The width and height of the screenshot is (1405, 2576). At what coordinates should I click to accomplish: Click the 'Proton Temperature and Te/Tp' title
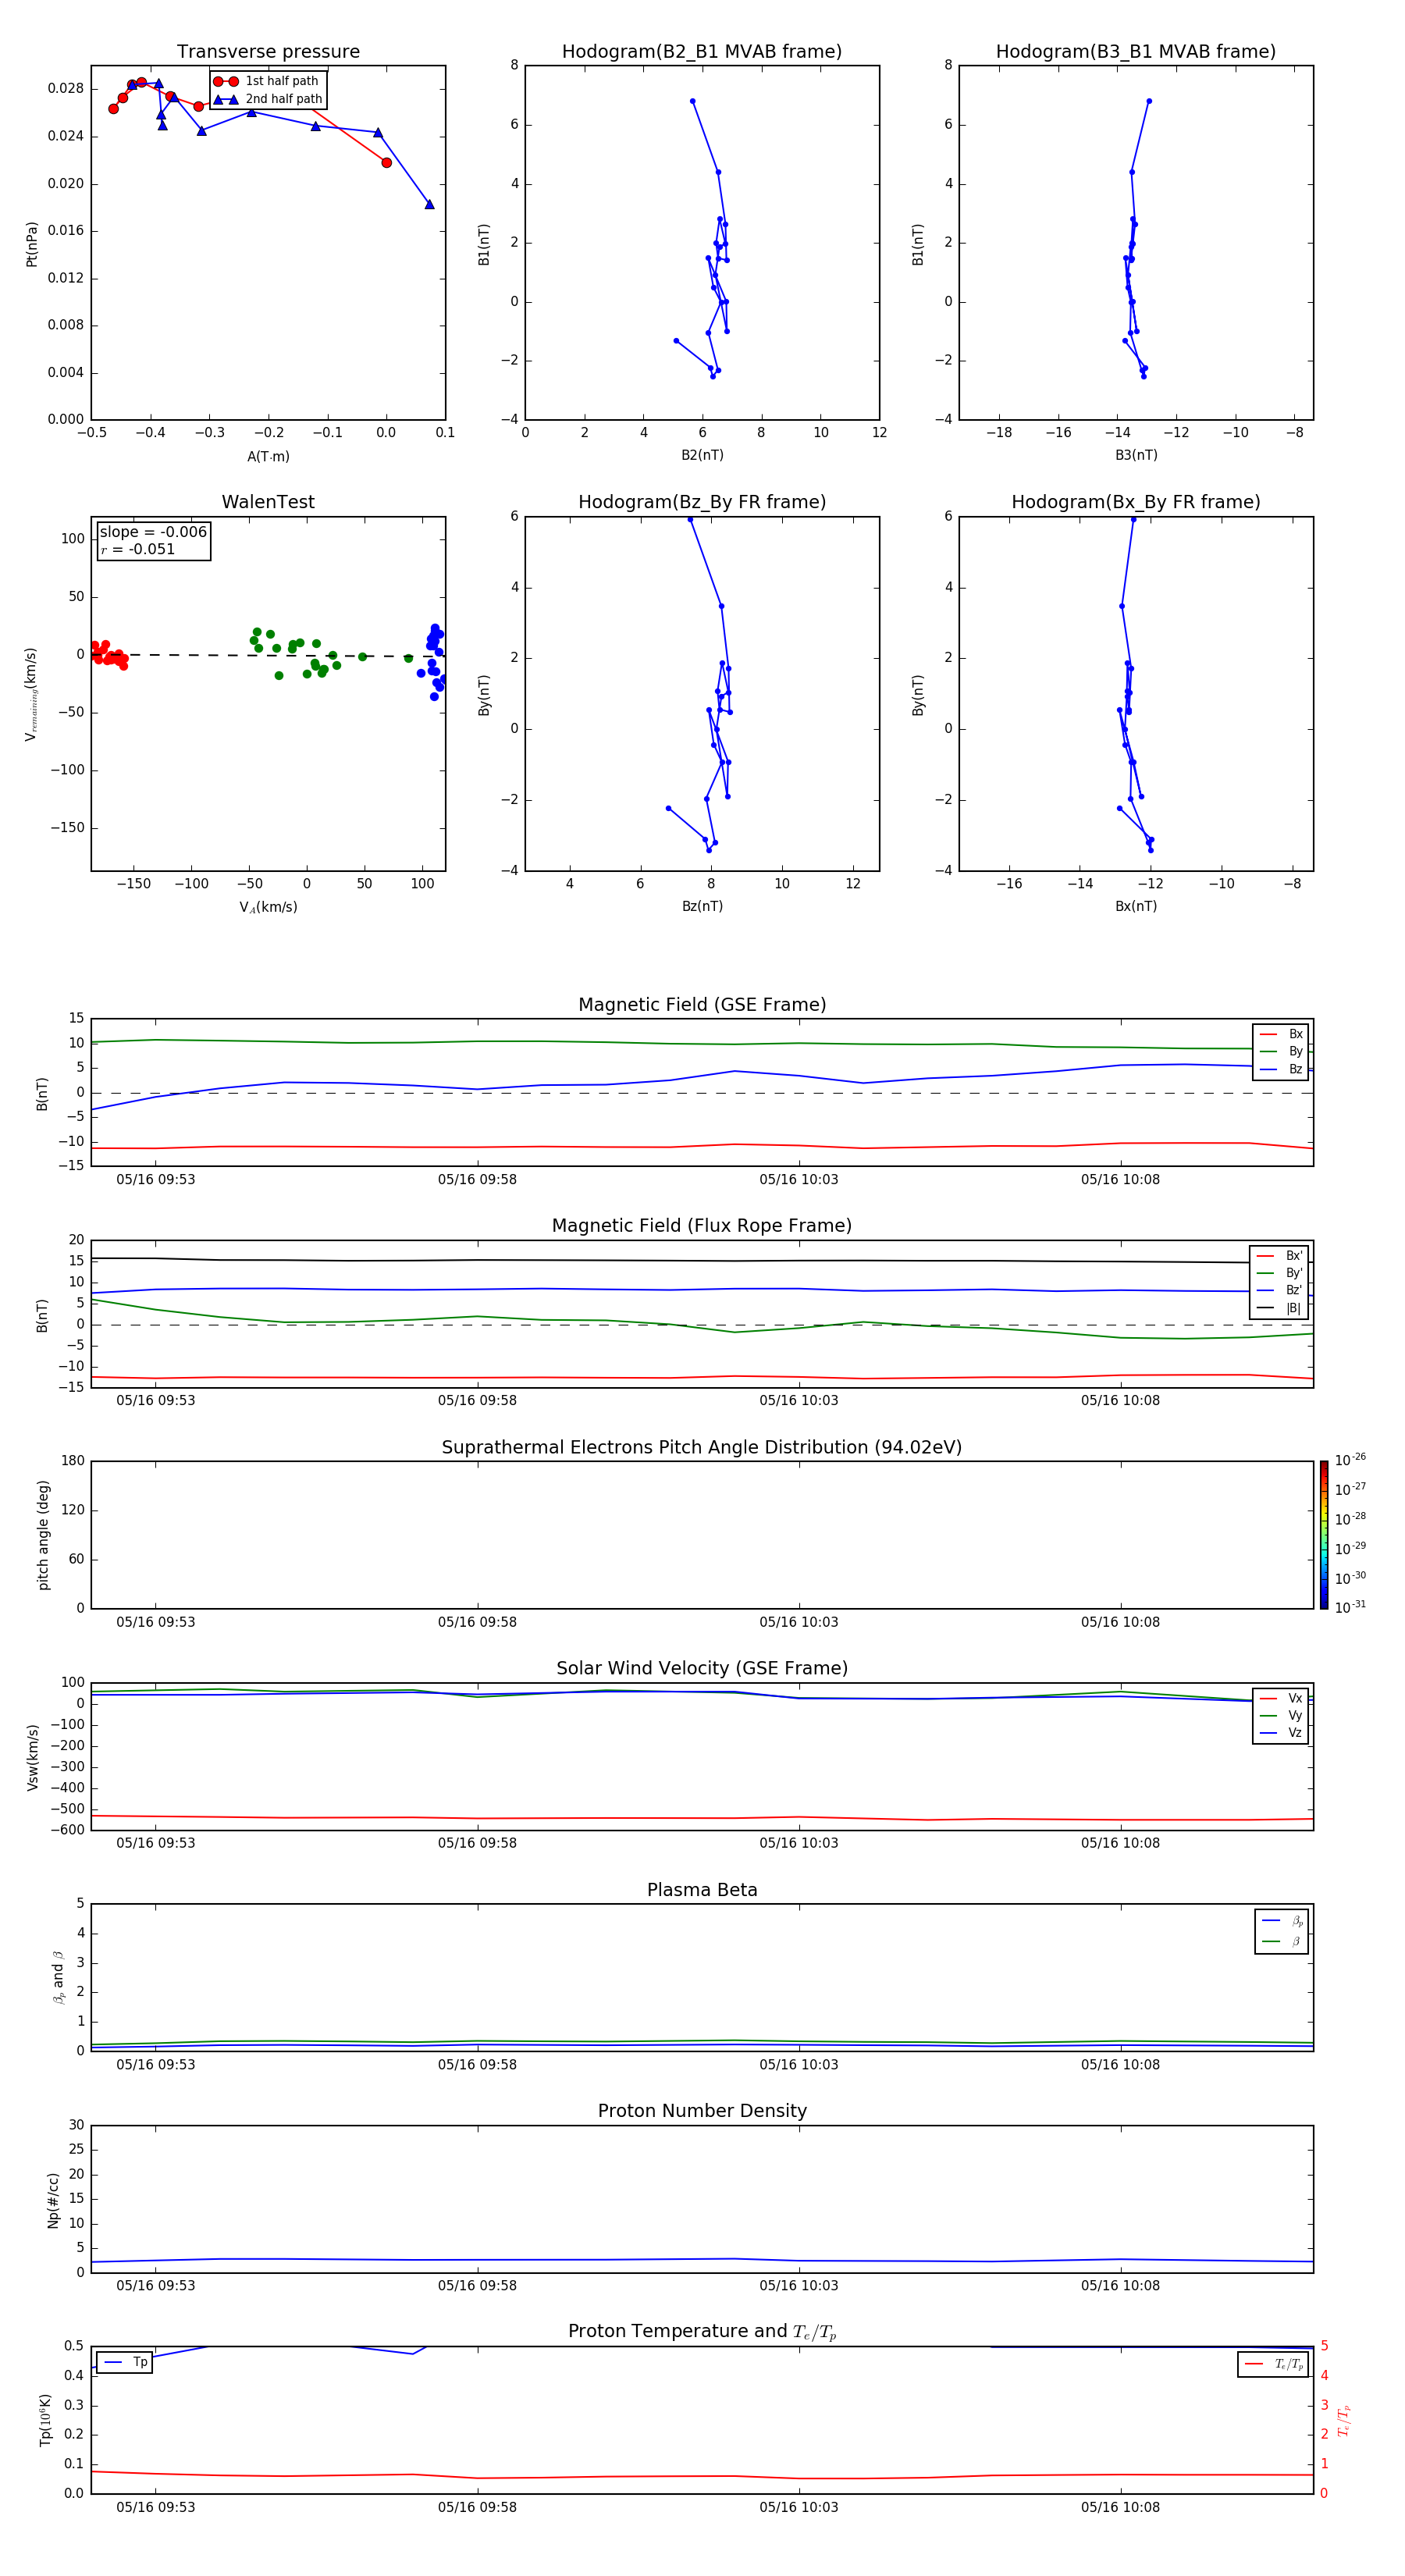click(702, 2331)
